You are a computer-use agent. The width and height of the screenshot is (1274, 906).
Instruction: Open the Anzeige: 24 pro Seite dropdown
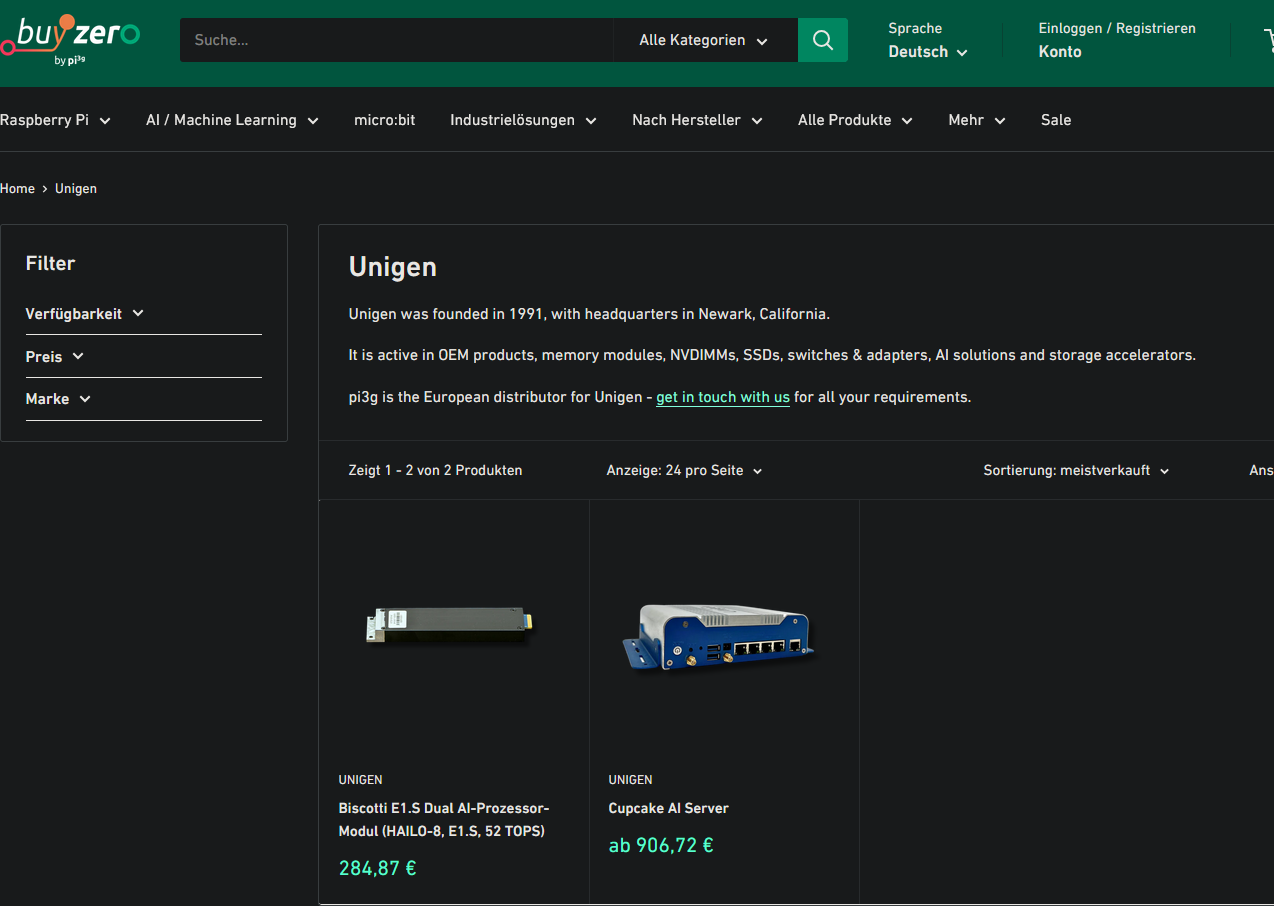coord(684,470)
